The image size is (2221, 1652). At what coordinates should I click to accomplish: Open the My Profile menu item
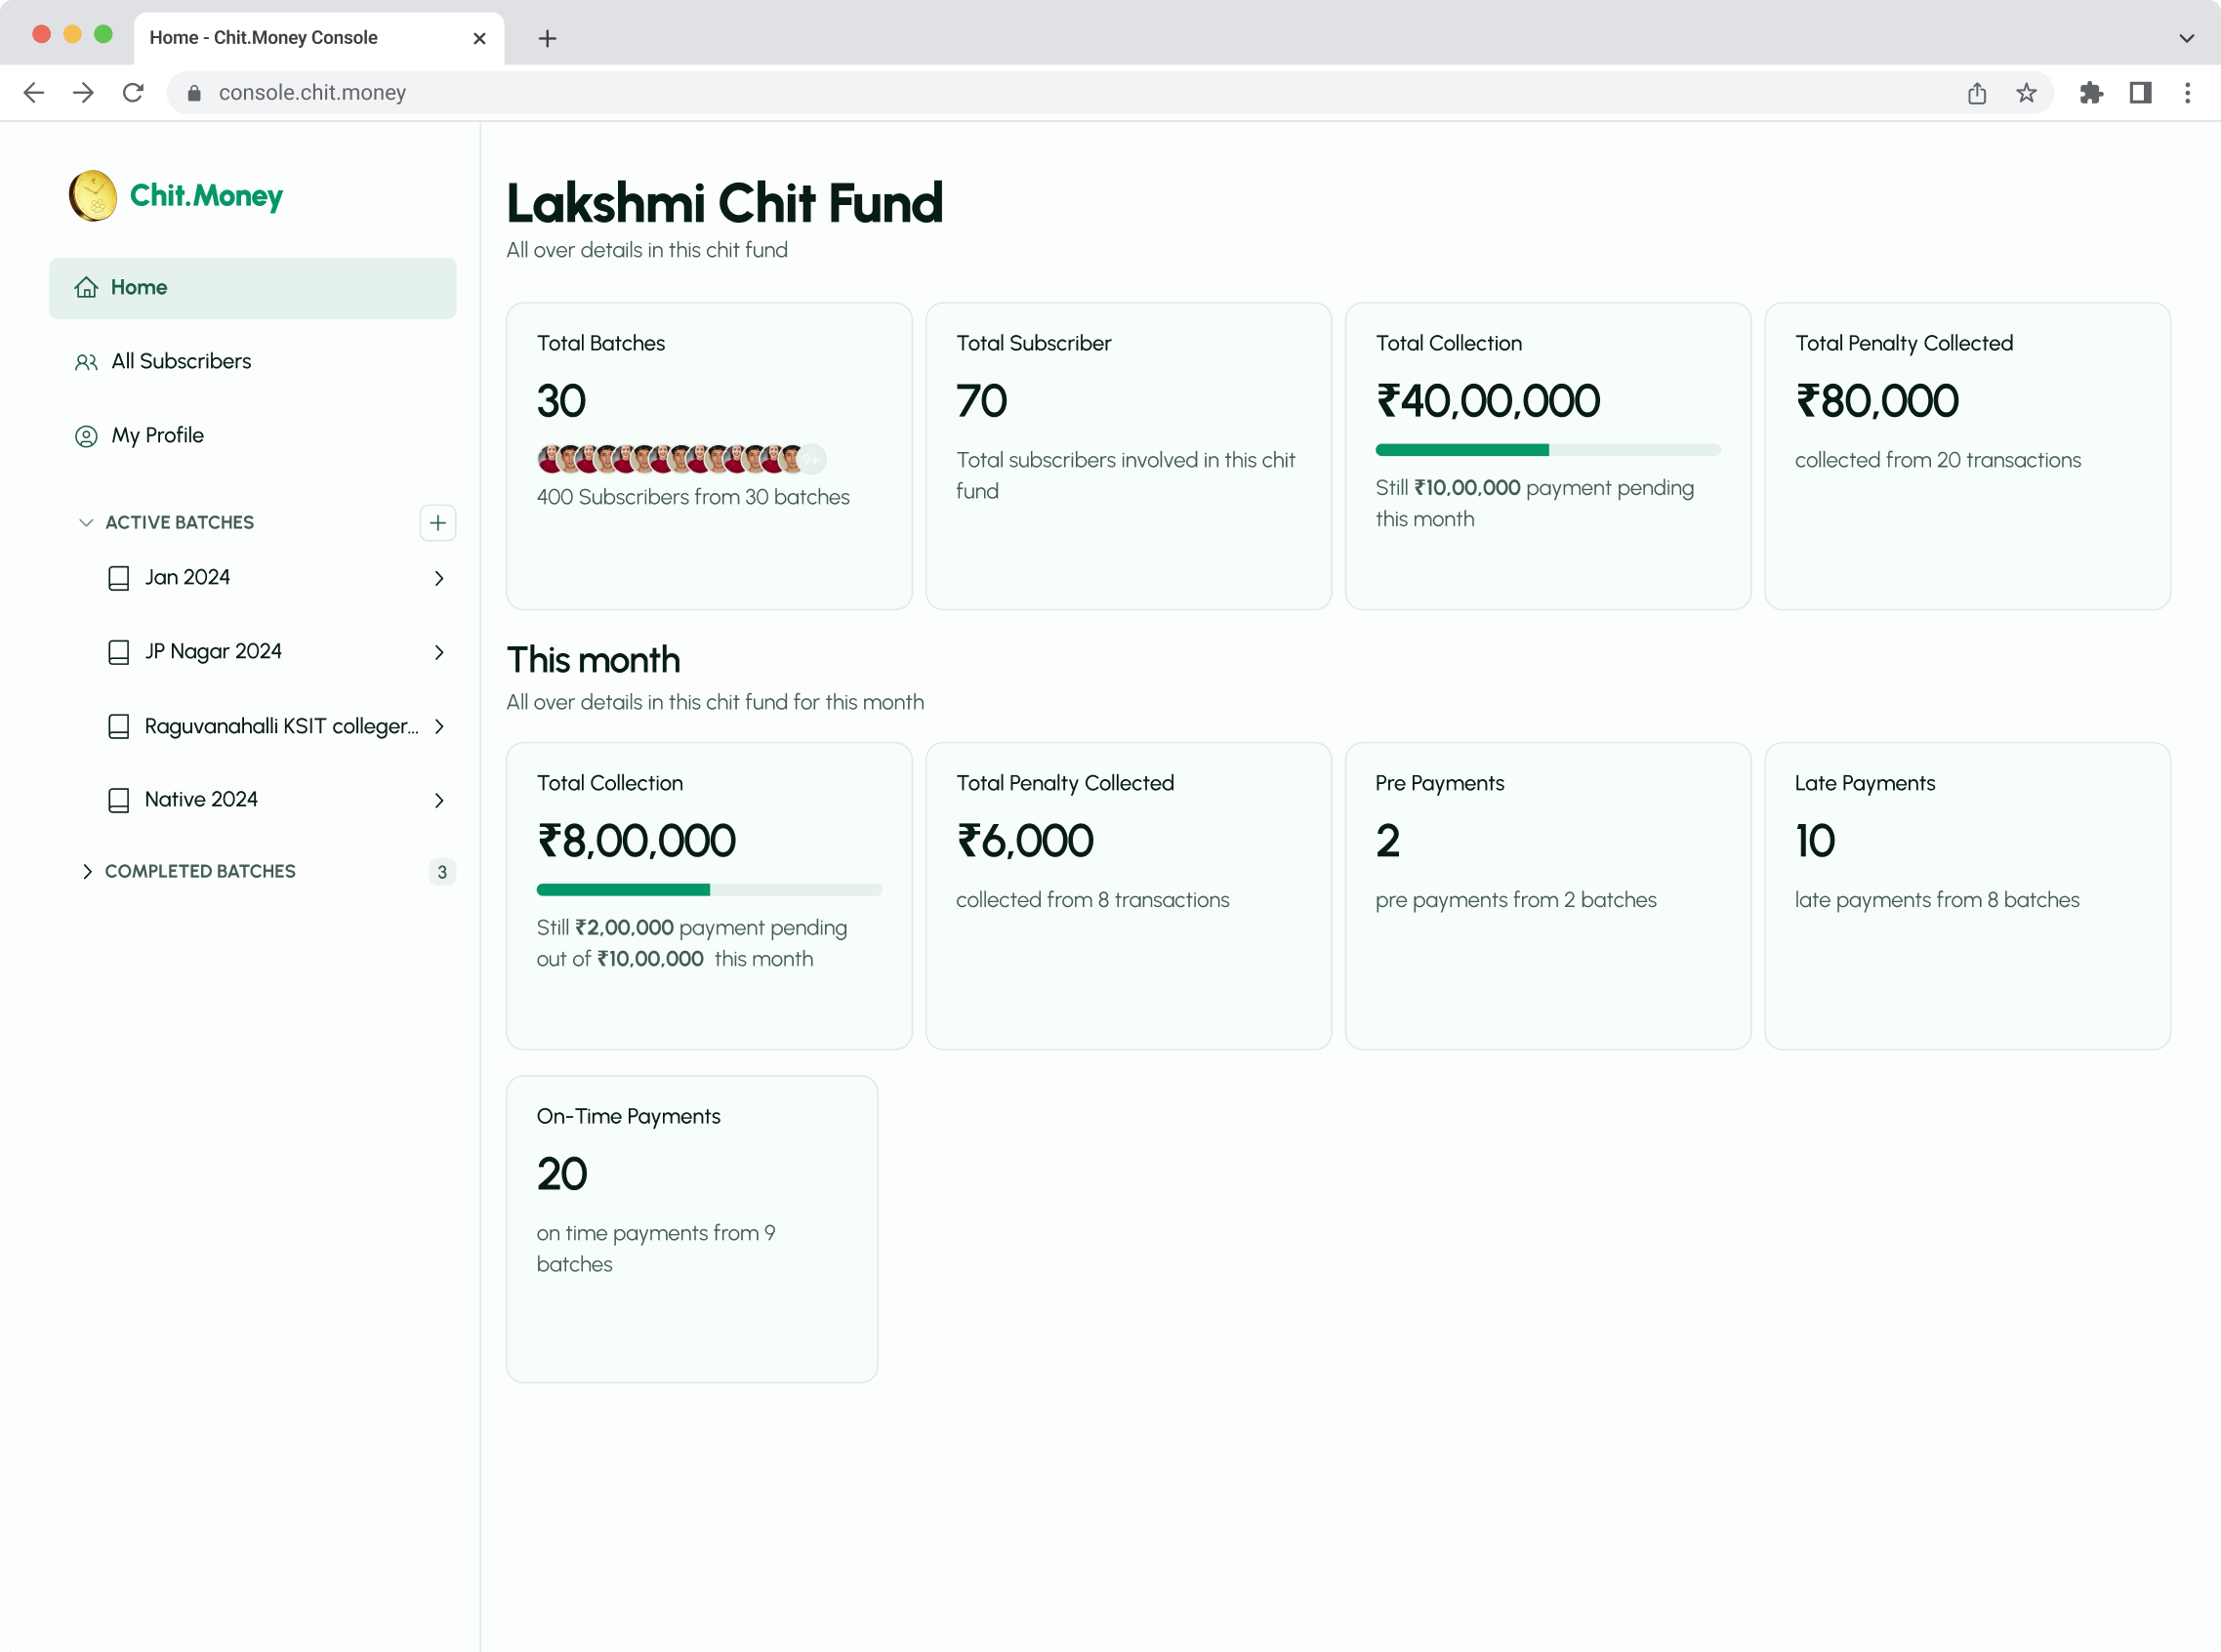(157, 435)
